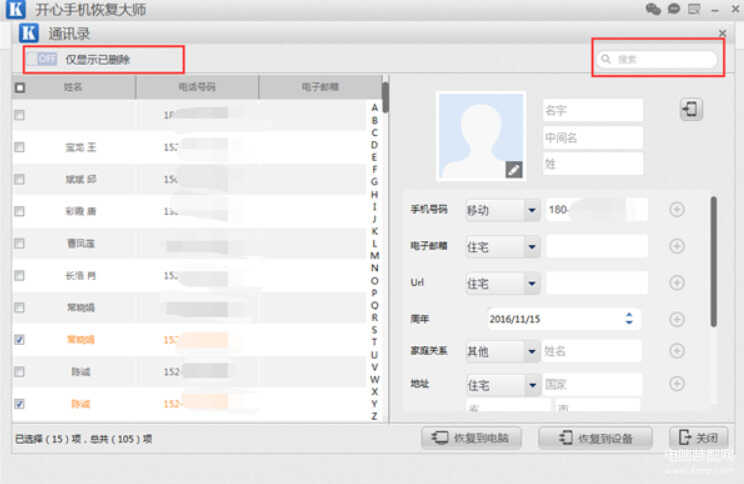The image size is (744, 484).
Task: Add another family relation with plus icon
Action: pyautogui.click(x=677, y=351)
